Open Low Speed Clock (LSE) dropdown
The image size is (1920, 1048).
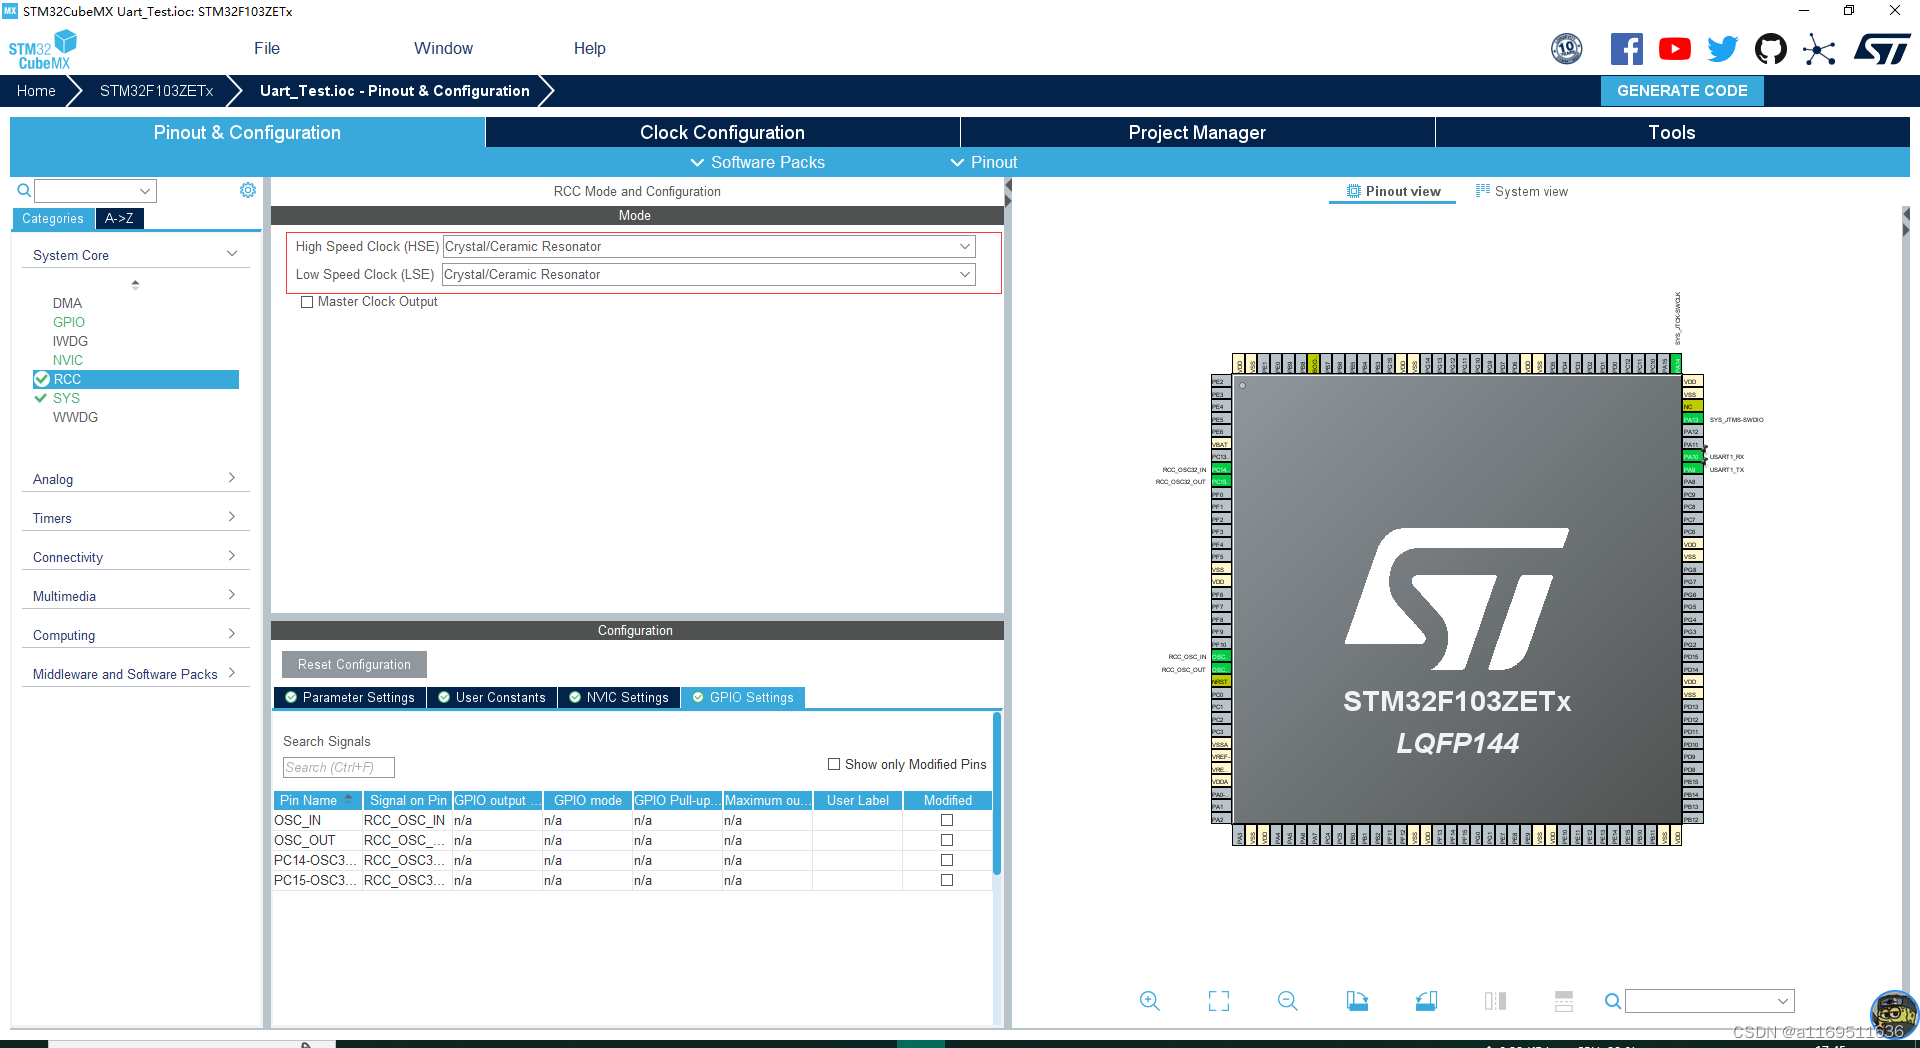tap(709, 275)
